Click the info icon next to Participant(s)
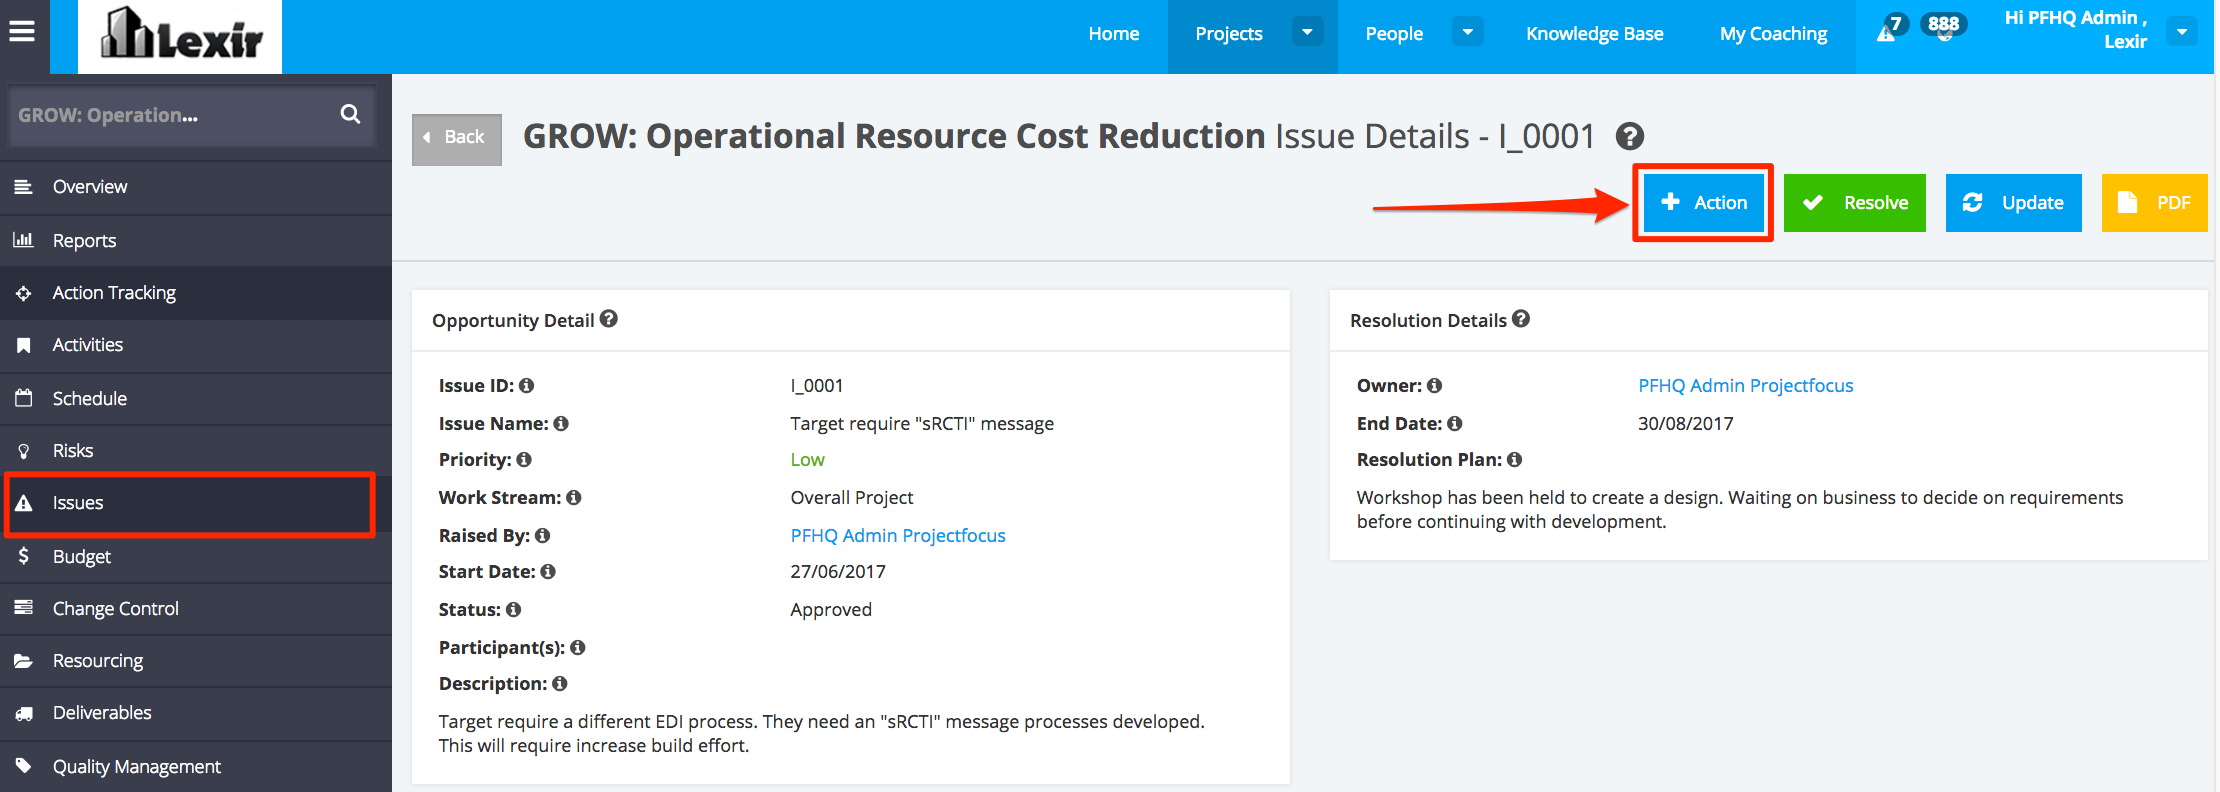Image resolution: width=2220 pixels, height=792 pixels. (x=578, y=647)
